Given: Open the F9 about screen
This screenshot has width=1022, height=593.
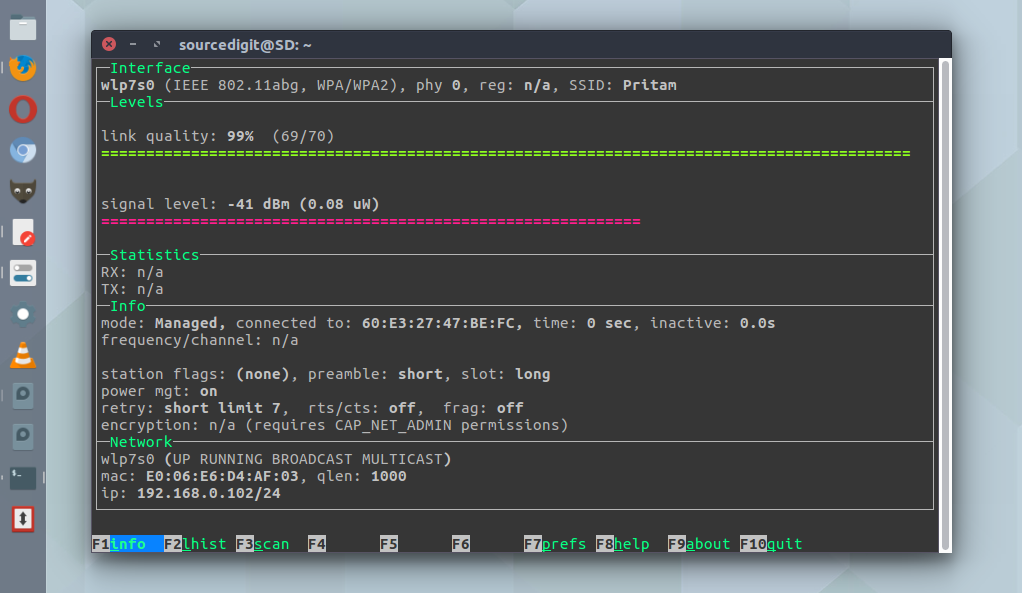Looking at the screenshot, I should pos(699,544).
